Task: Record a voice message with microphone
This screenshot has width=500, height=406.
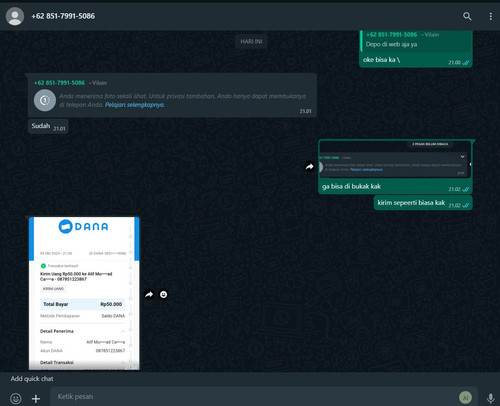Action: (x=490, y=398)
